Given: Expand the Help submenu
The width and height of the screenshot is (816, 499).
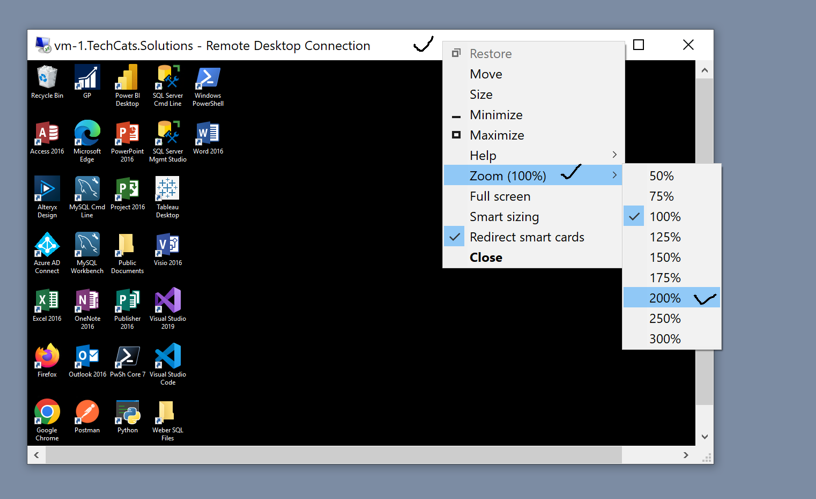Looking at the screenshot, I should pos(532,156).
